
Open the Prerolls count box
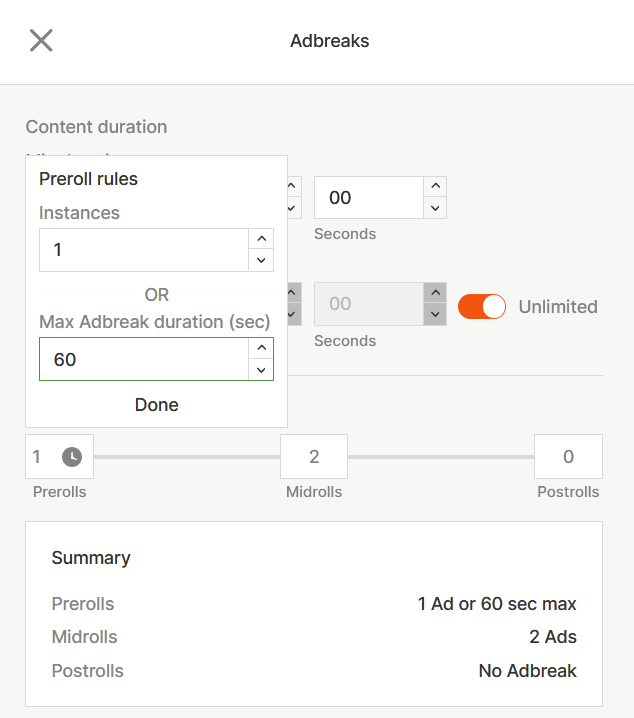(40, 457)
